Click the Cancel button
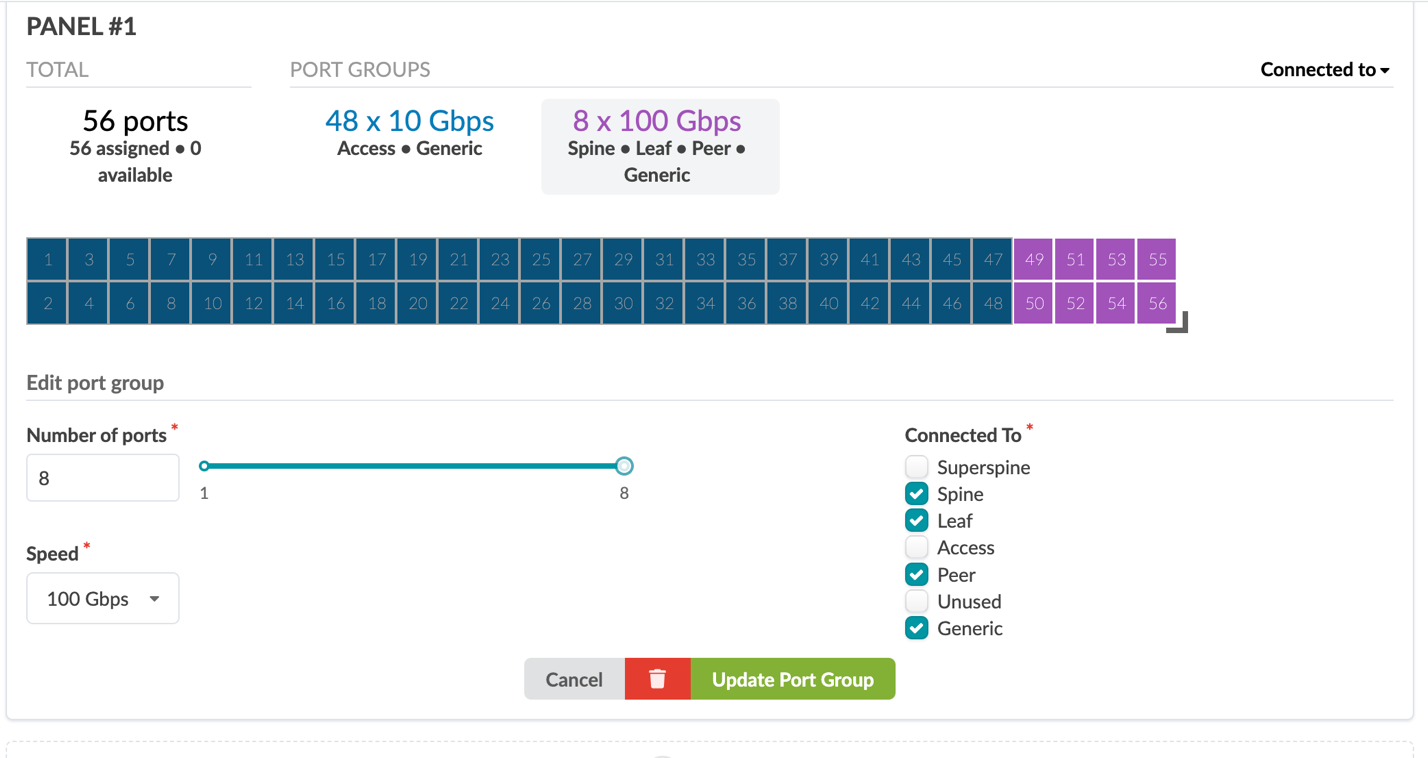The image size is (1428, 758). 574,679
